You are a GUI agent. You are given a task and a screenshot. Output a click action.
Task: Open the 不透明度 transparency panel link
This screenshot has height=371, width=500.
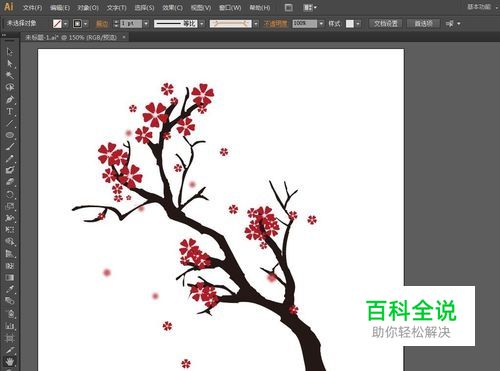point(275,24)
